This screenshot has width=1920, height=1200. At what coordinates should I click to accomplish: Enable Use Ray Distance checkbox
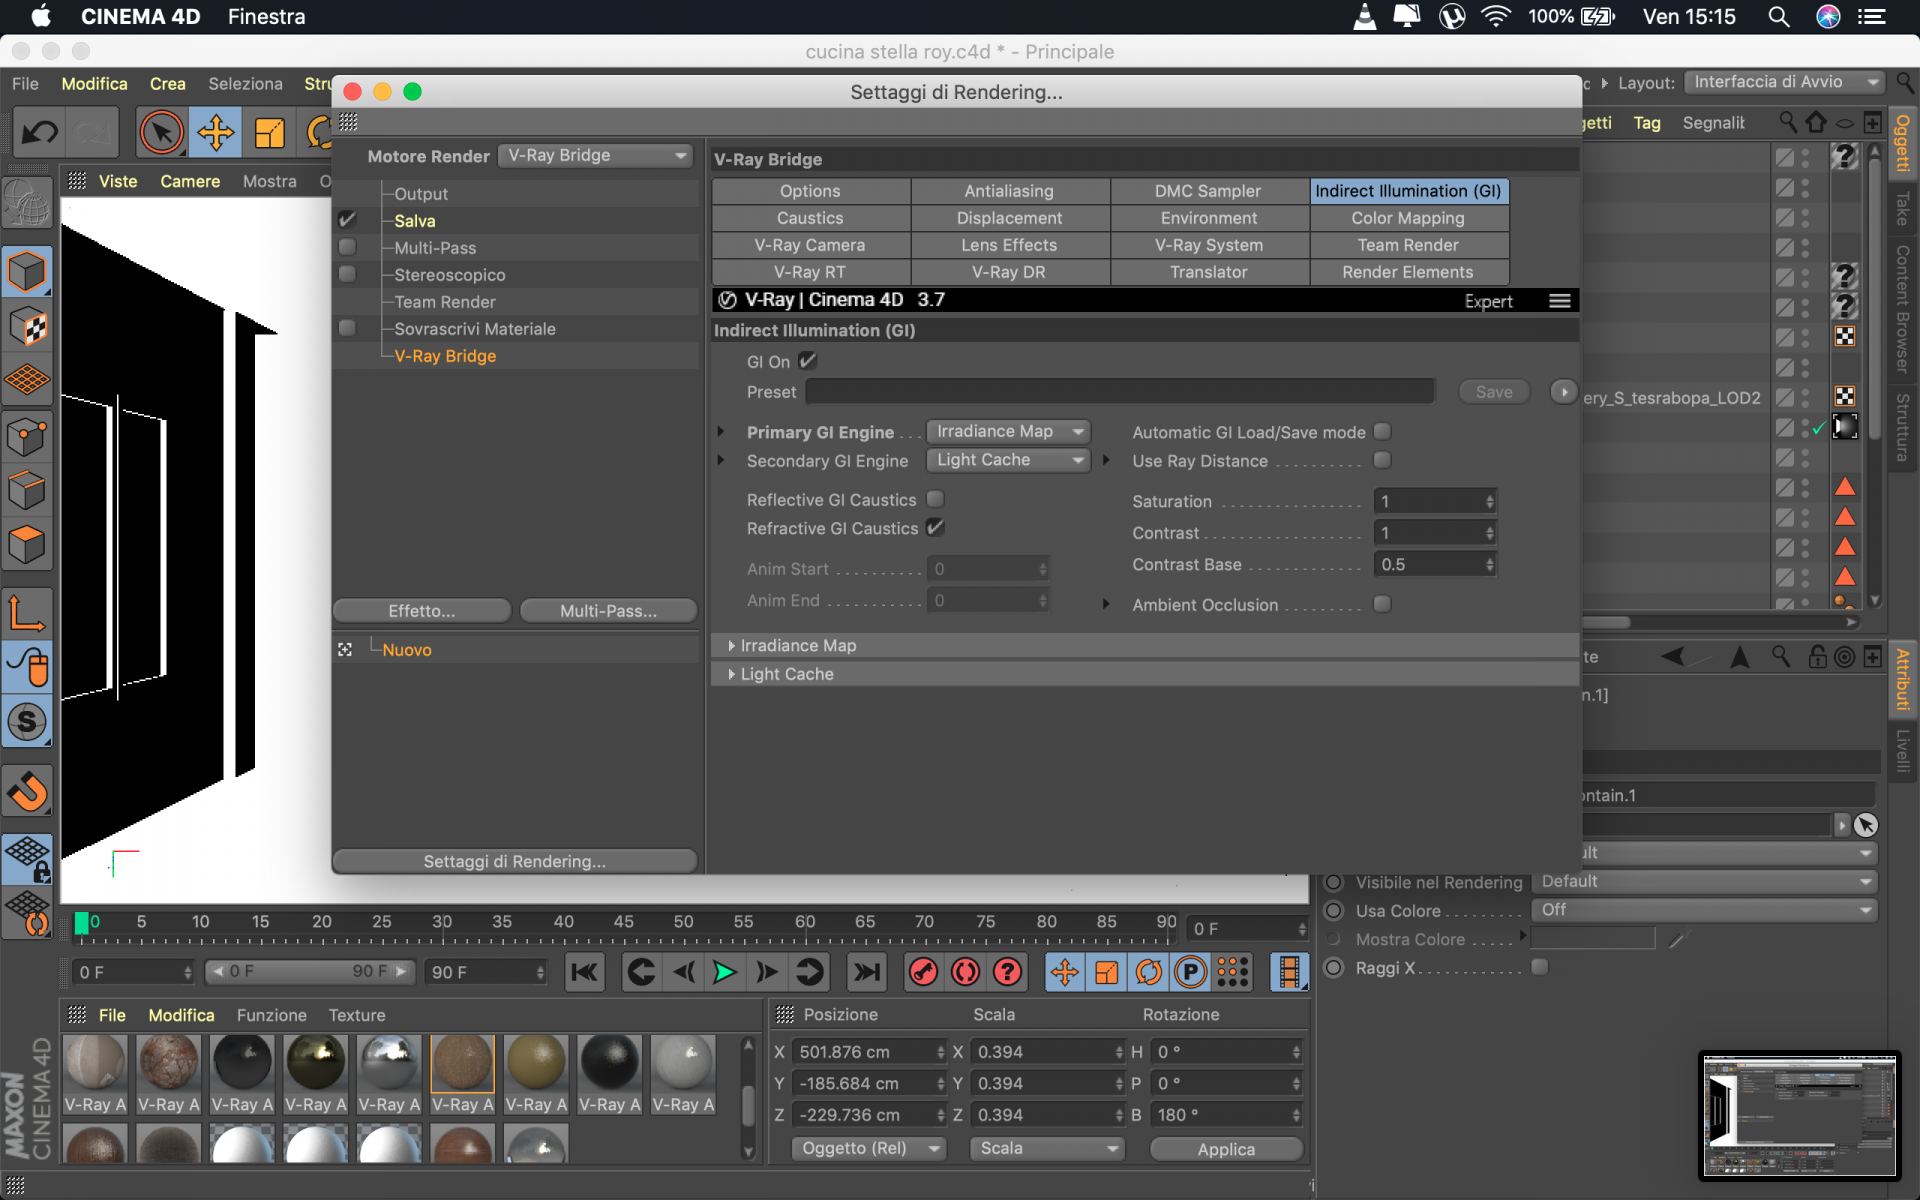[x=1382, y=460]
